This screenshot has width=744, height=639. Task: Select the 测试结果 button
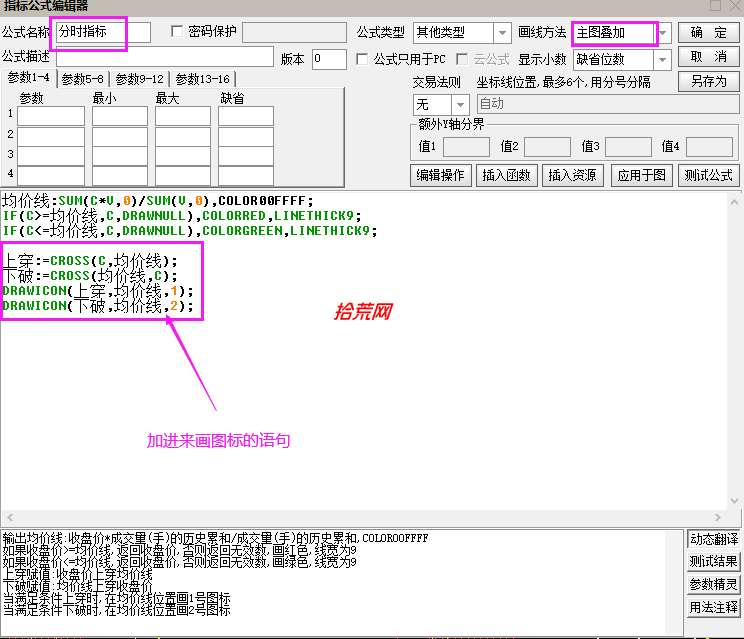[714, 561]
